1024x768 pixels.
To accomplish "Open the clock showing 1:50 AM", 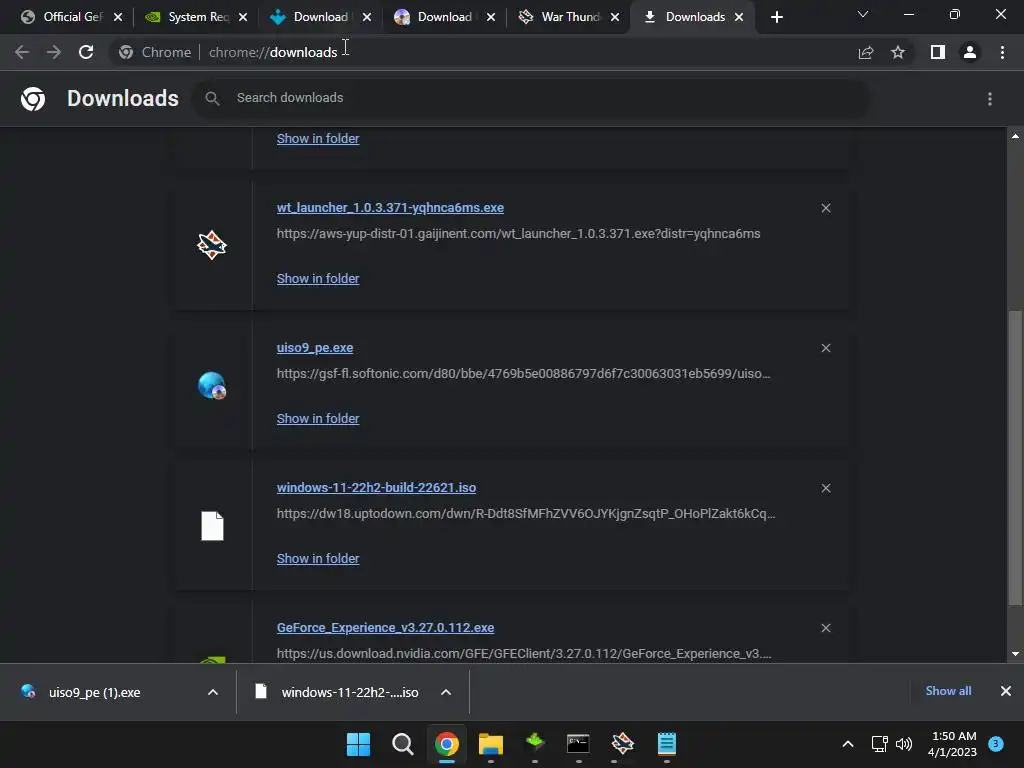I will pyautogui.click(x=953, y=744).
